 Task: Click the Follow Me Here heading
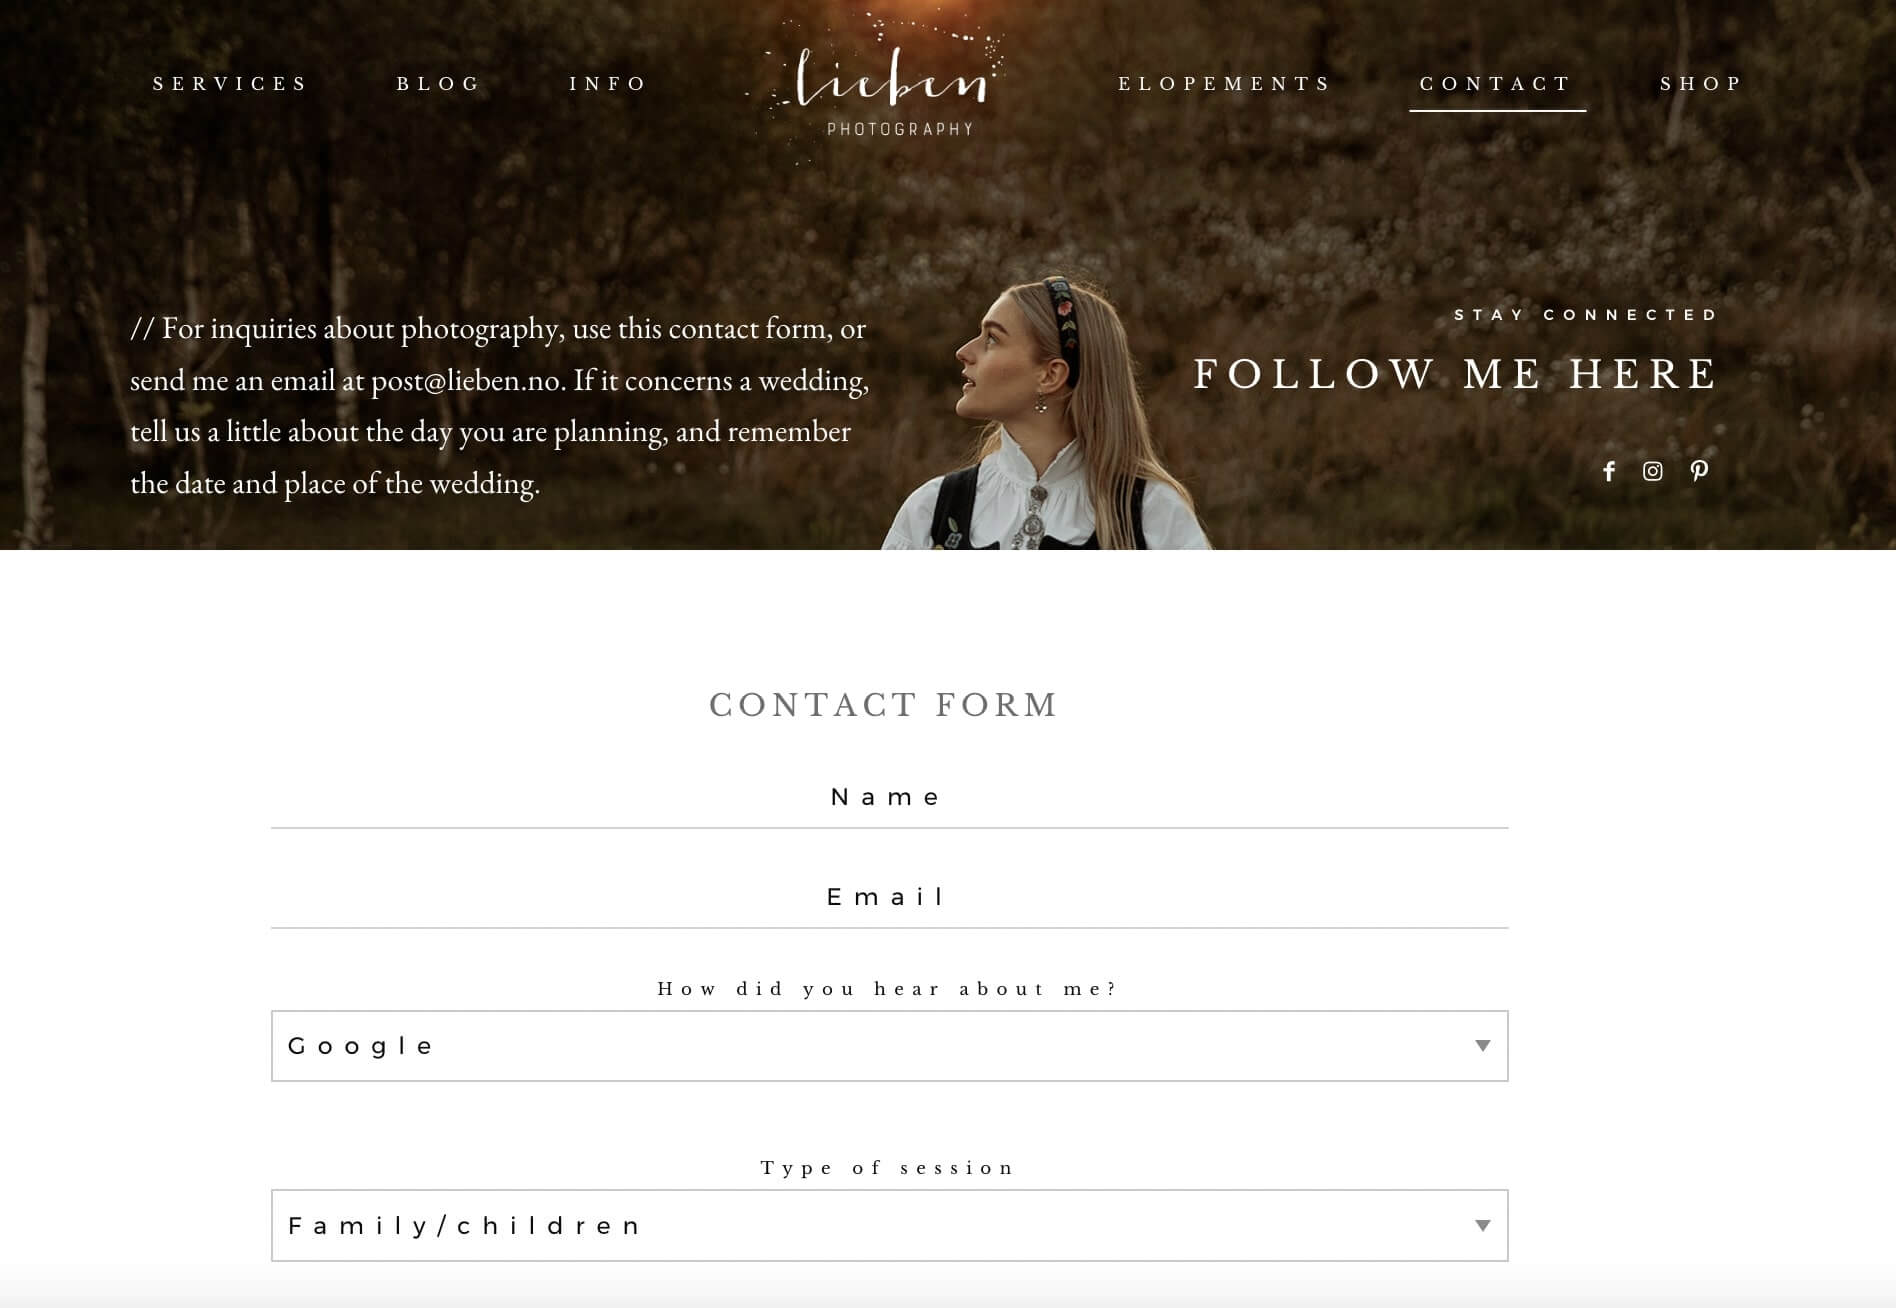coord(1455,374)
